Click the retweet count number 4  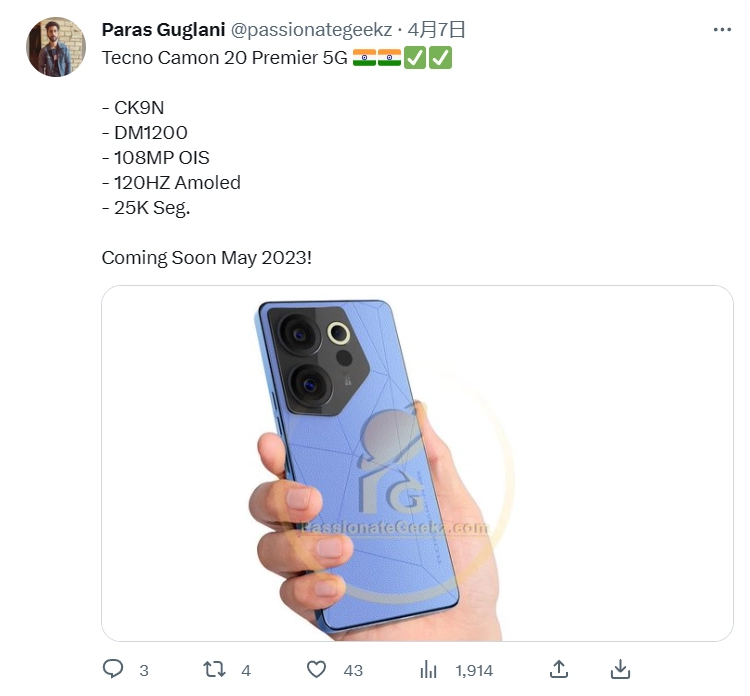(246, 670)
